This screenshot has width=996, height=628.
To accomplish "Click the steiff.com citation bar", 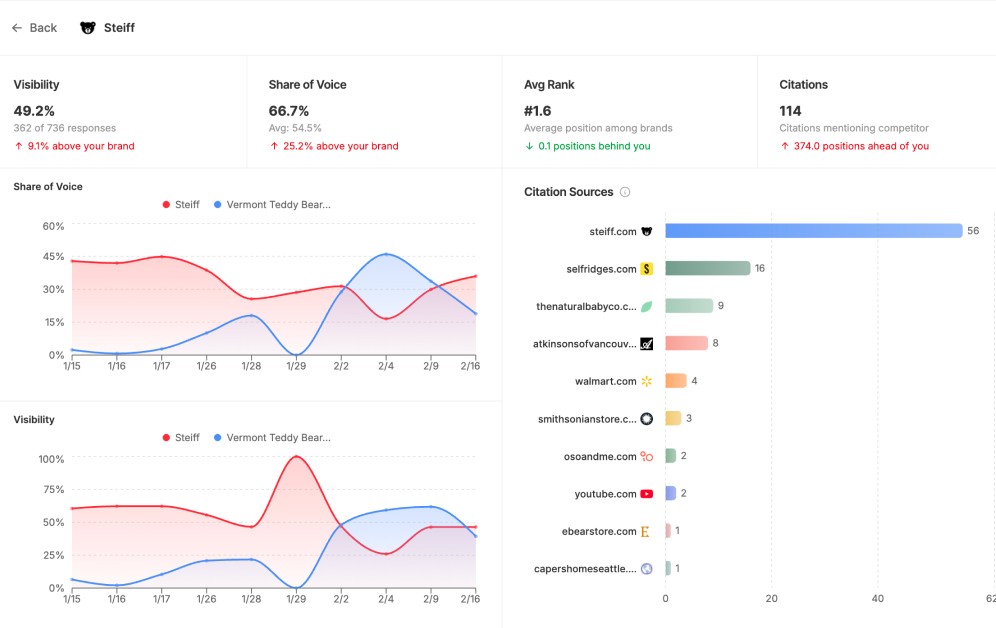I will click(x=814, y=230).
